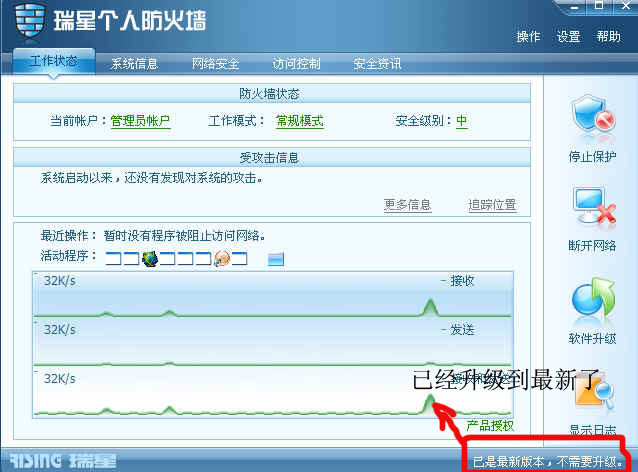Click the 防火墙状态 section header
This screenshot has width=638, height=472.
pos(272,94)
